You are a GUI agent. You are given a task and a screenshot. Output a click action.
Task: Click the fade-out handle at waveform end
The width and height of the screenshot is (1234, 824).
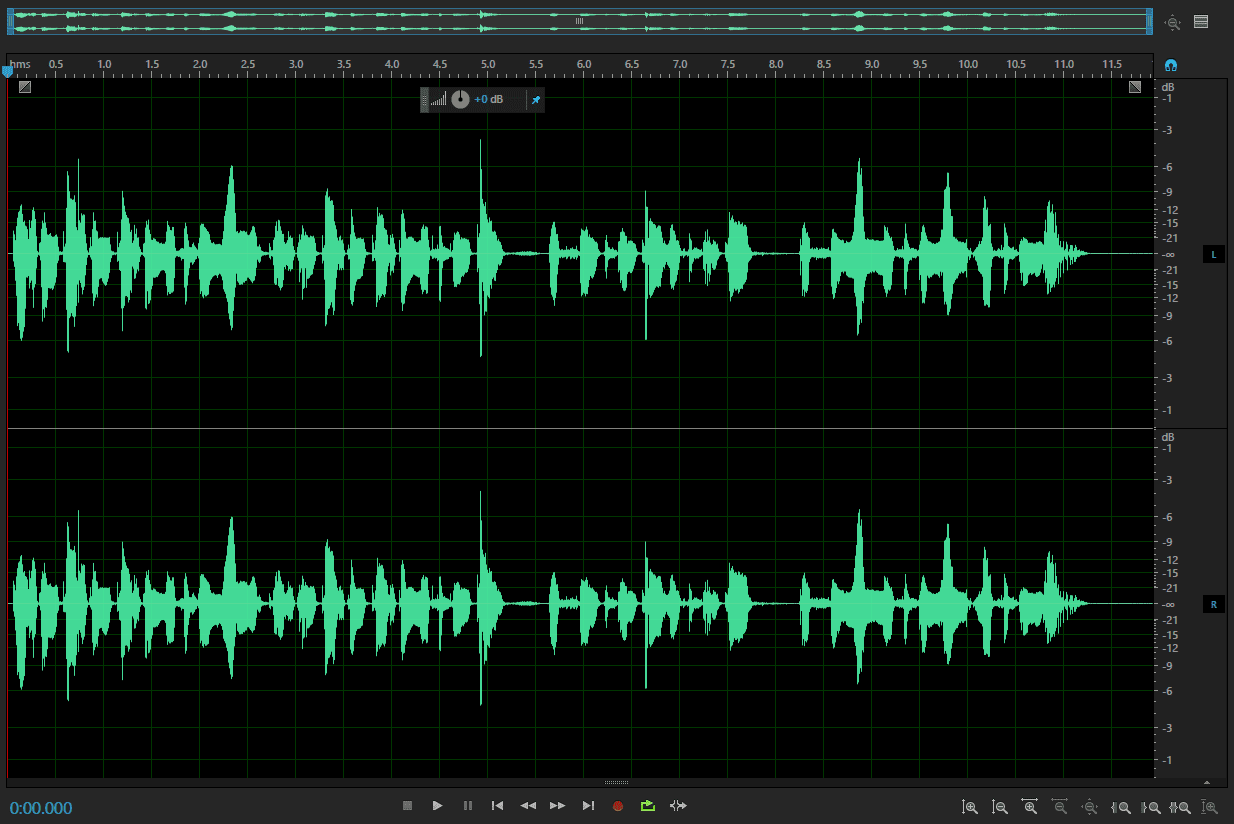(x=1135, y=87)
